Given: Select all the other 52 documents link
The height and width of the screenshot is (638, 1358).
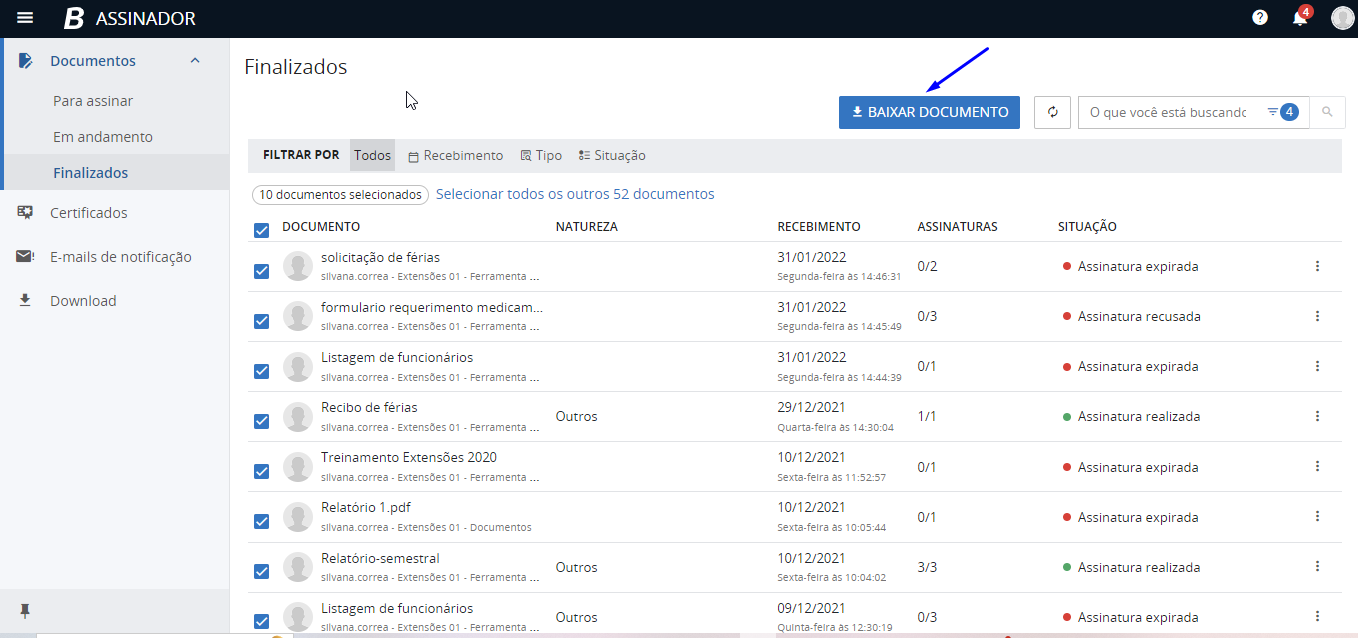Looking at the screenshot, I should pyautogui.click(x=575, y=194).
